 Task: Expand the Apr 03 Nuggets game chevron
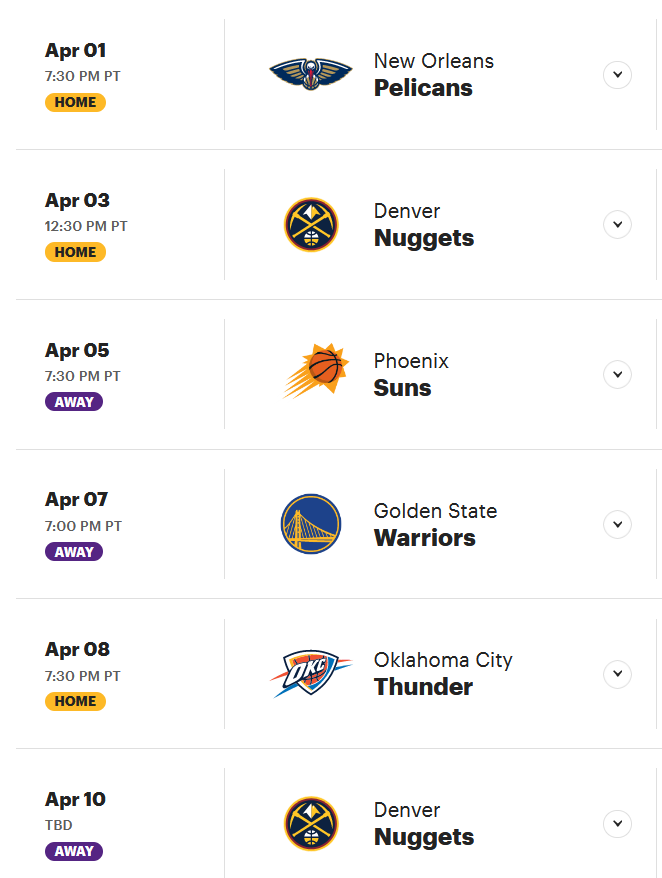click(x=617, y=225)
